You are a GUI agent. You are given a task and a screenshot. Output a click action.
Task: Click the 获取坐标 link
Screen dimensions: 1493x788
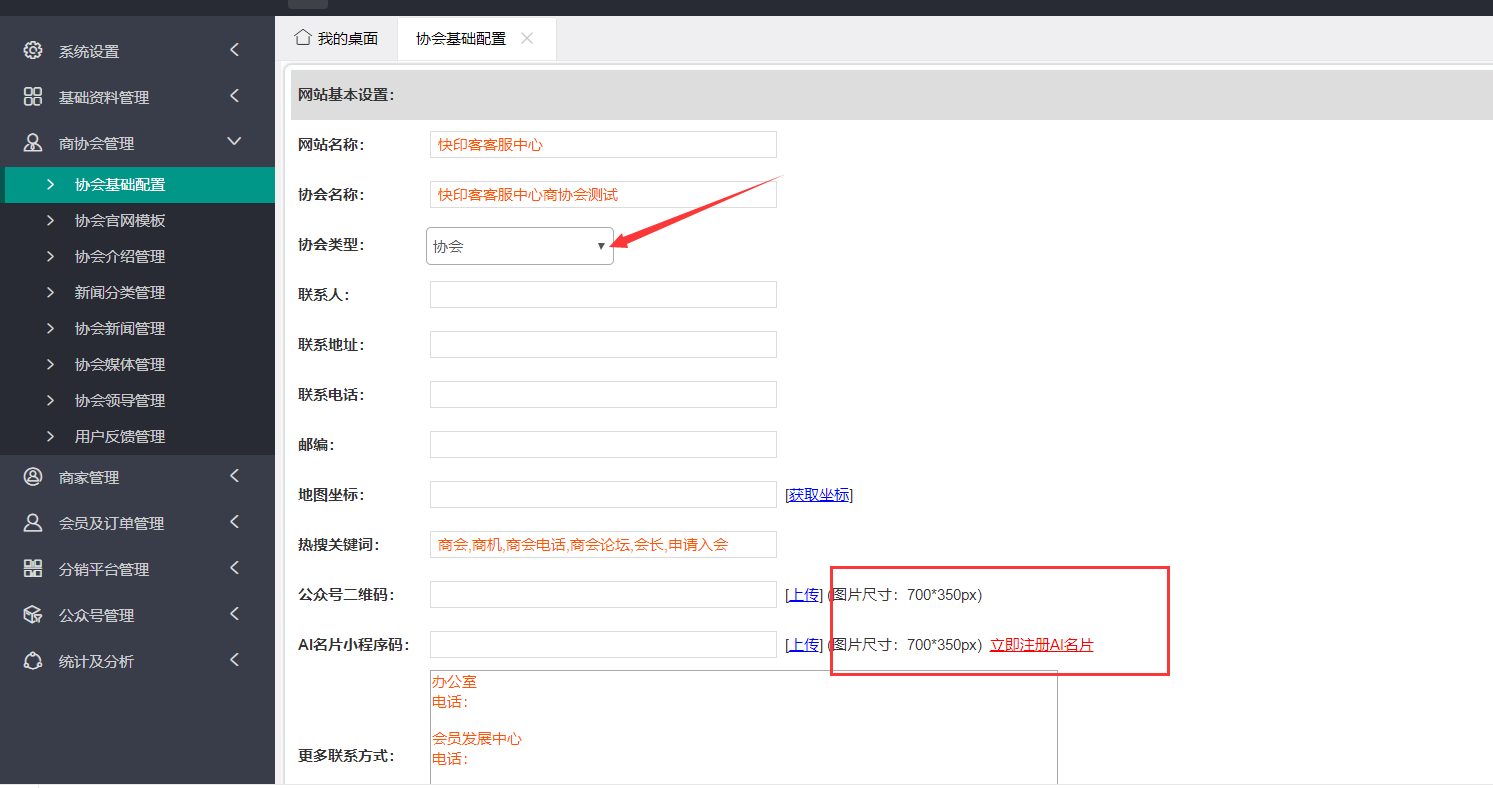819,495
